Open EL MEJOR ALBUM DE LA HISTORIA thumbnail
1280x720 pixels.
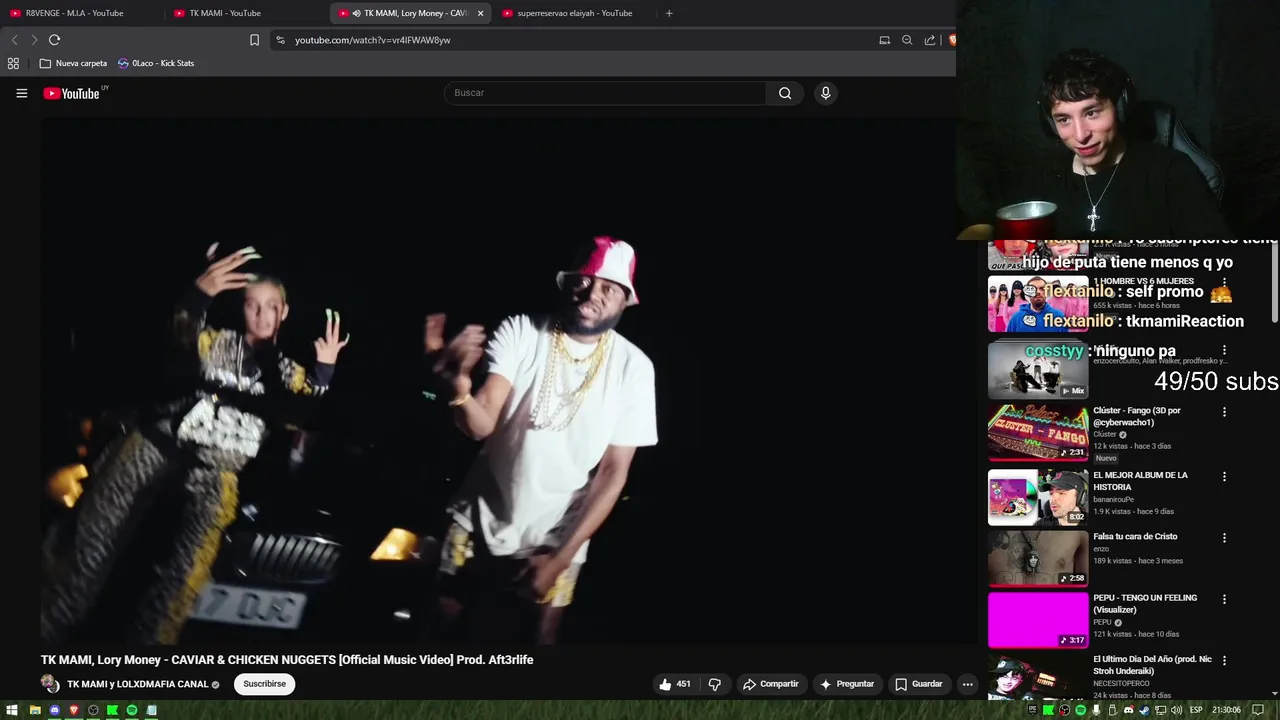pyautogui.click(x=1038, y=497)
